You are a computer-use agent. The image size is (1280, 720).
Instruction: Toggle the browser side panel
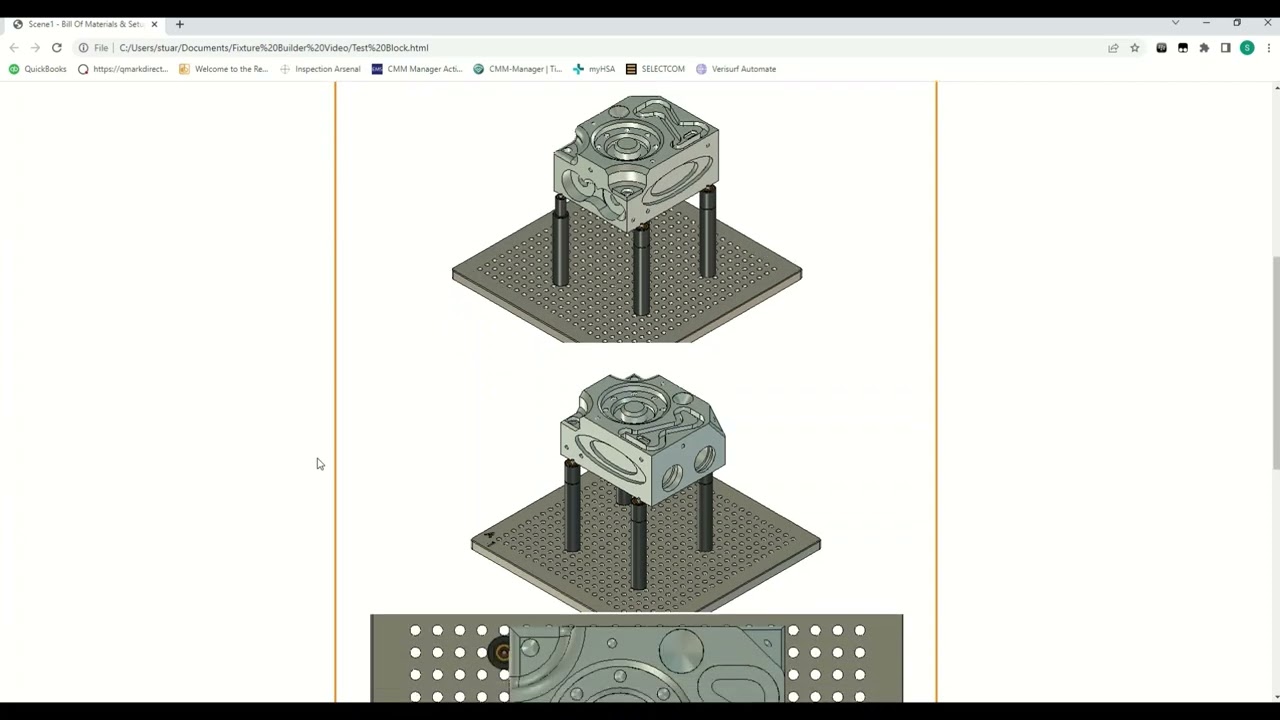click(x=1225, y=48)
